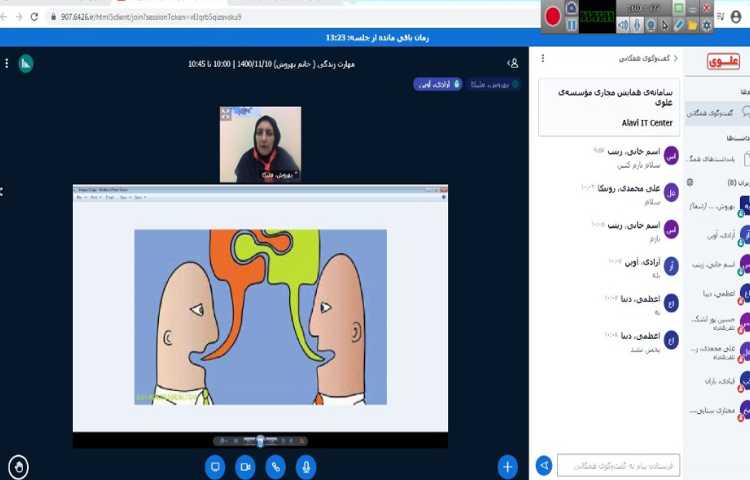Click the recorder pause button
This screenshot has height=480, width=750.
[x=573, y=25]
